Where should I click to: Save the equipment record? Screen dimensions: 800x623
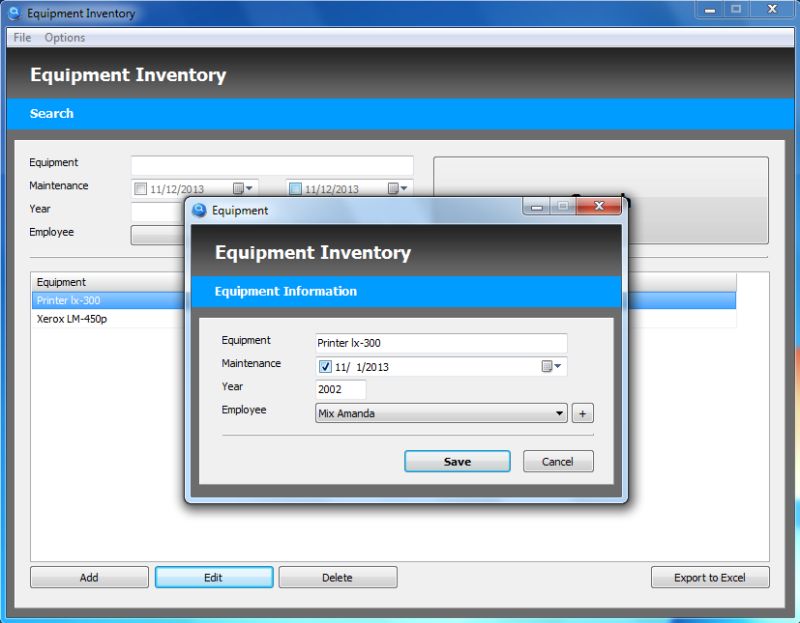point(457,461)
